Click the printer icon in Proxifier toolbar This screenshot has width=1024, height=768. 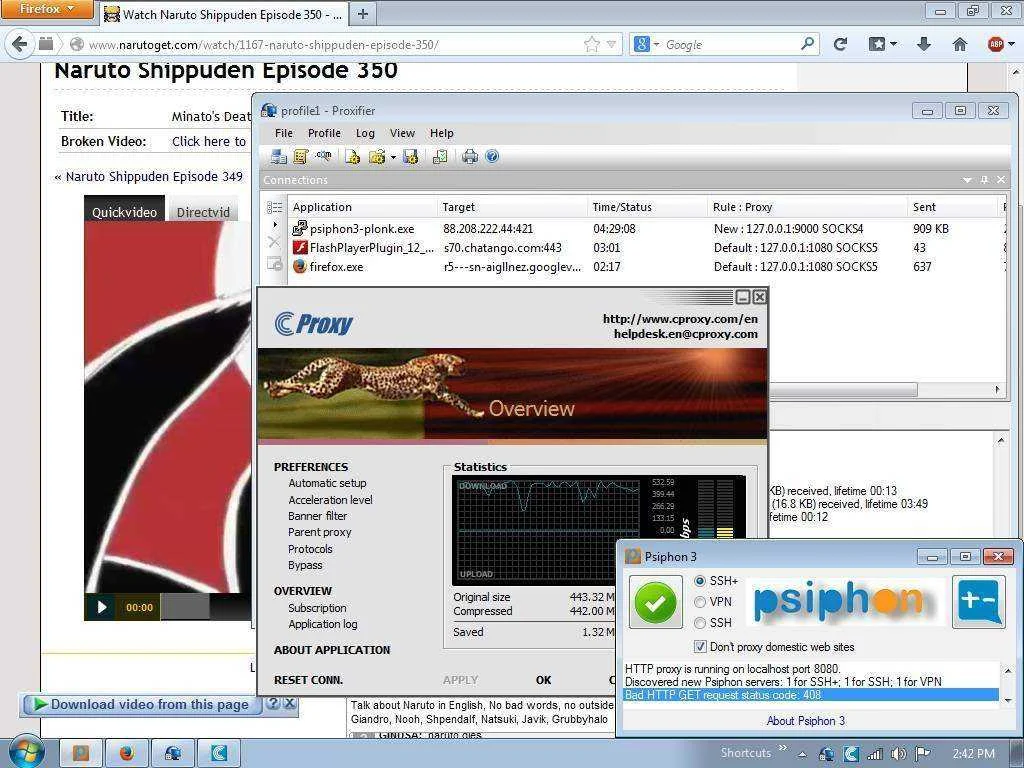(x=470, y=157)
